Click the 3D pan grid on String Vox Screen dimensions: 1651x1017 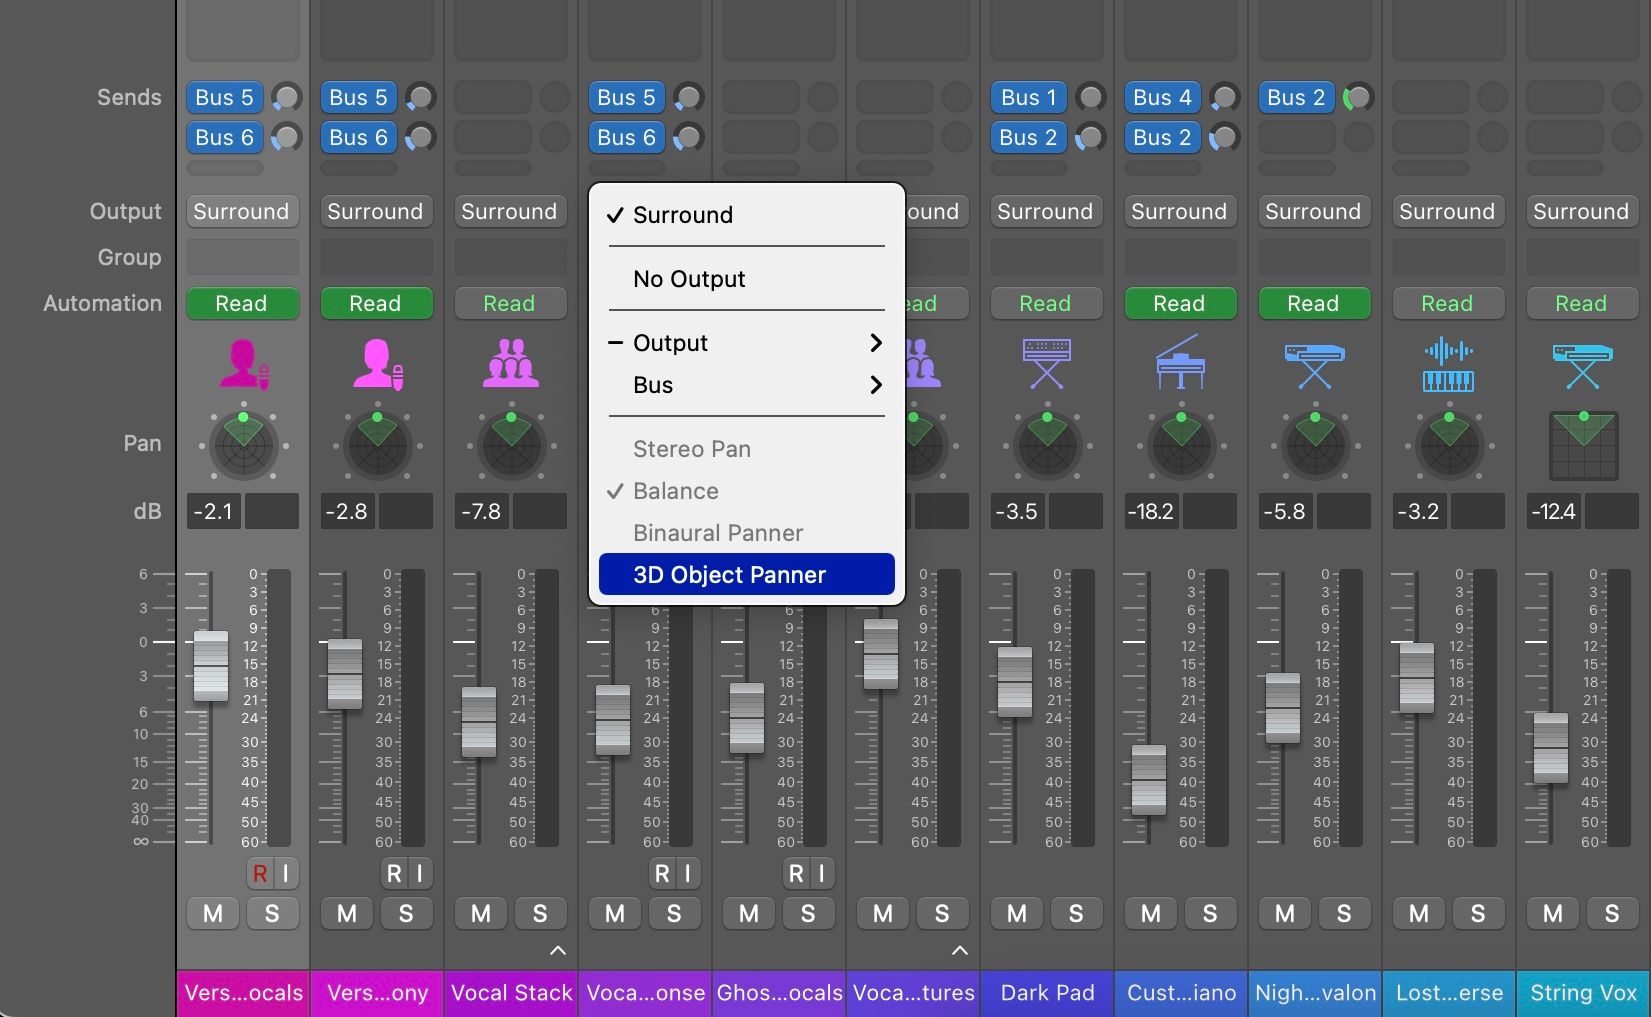click(x=1584, y=445)
